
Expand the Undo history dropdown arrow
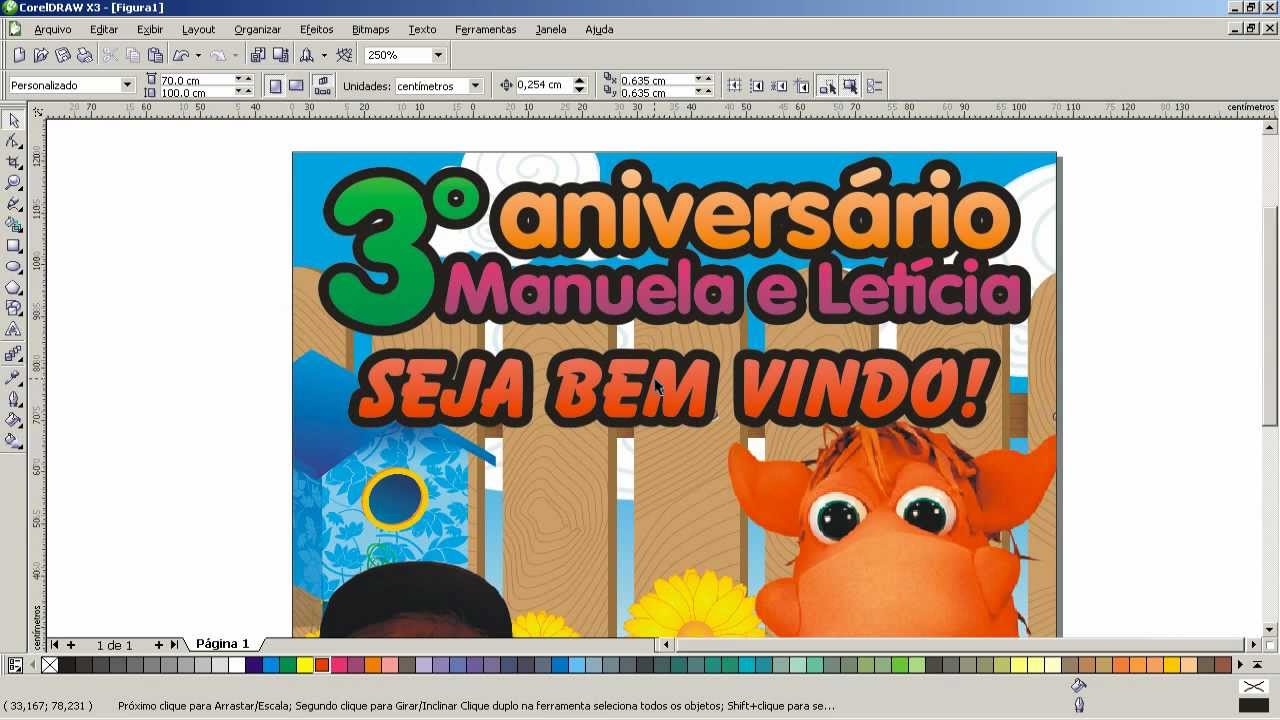pos(198,55)
